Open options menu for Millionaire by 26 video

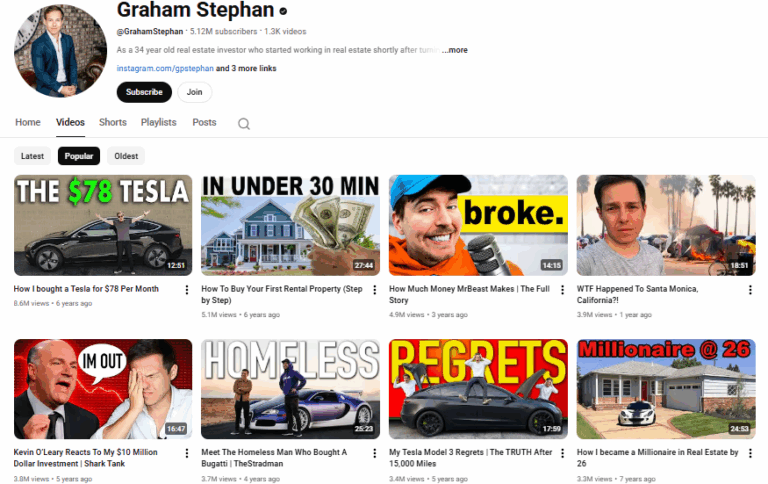[x=750, y=454]
